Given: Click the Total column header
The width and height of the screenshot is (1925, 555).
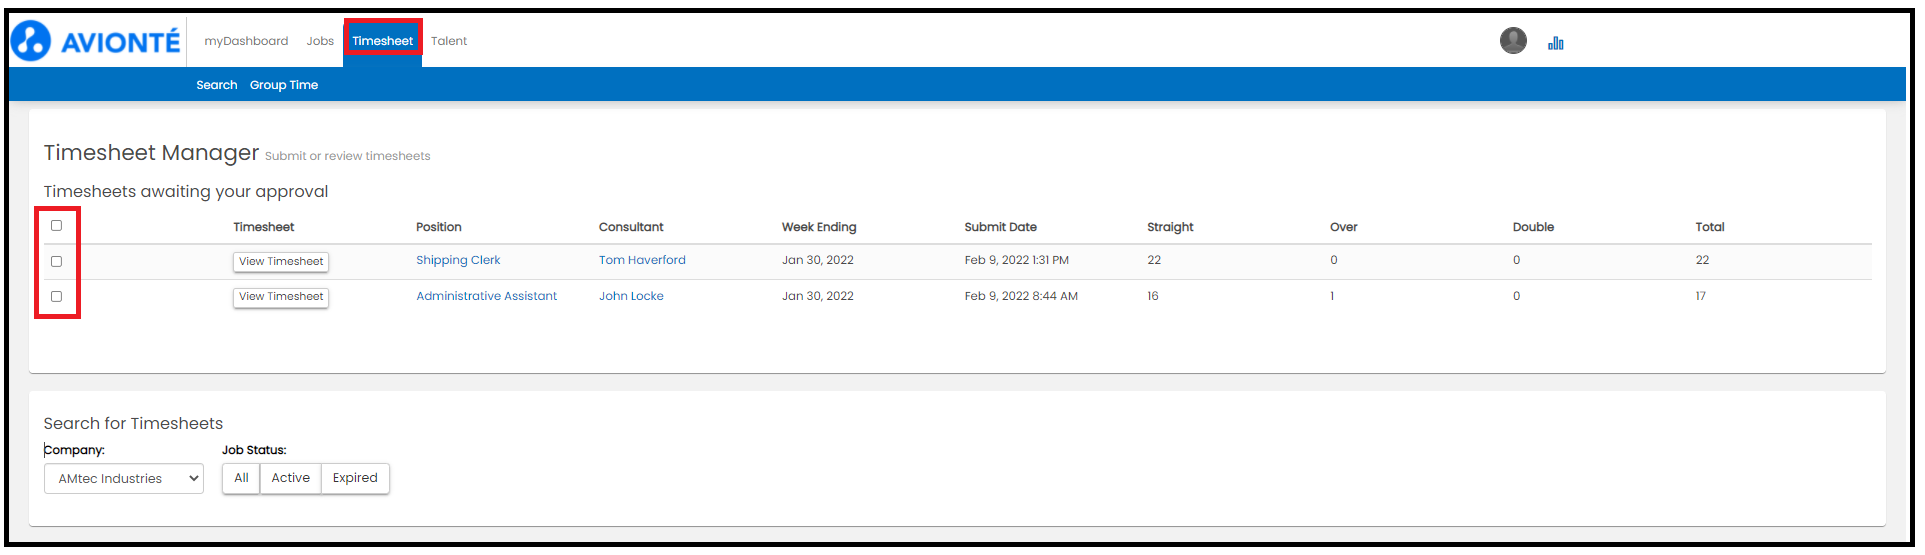Looking at the screenshot, I should [1710, 227].
